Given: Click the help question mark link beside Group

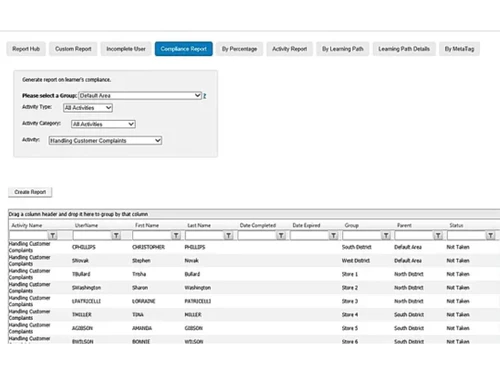Looking at the screenshot, I should [204, 96].
